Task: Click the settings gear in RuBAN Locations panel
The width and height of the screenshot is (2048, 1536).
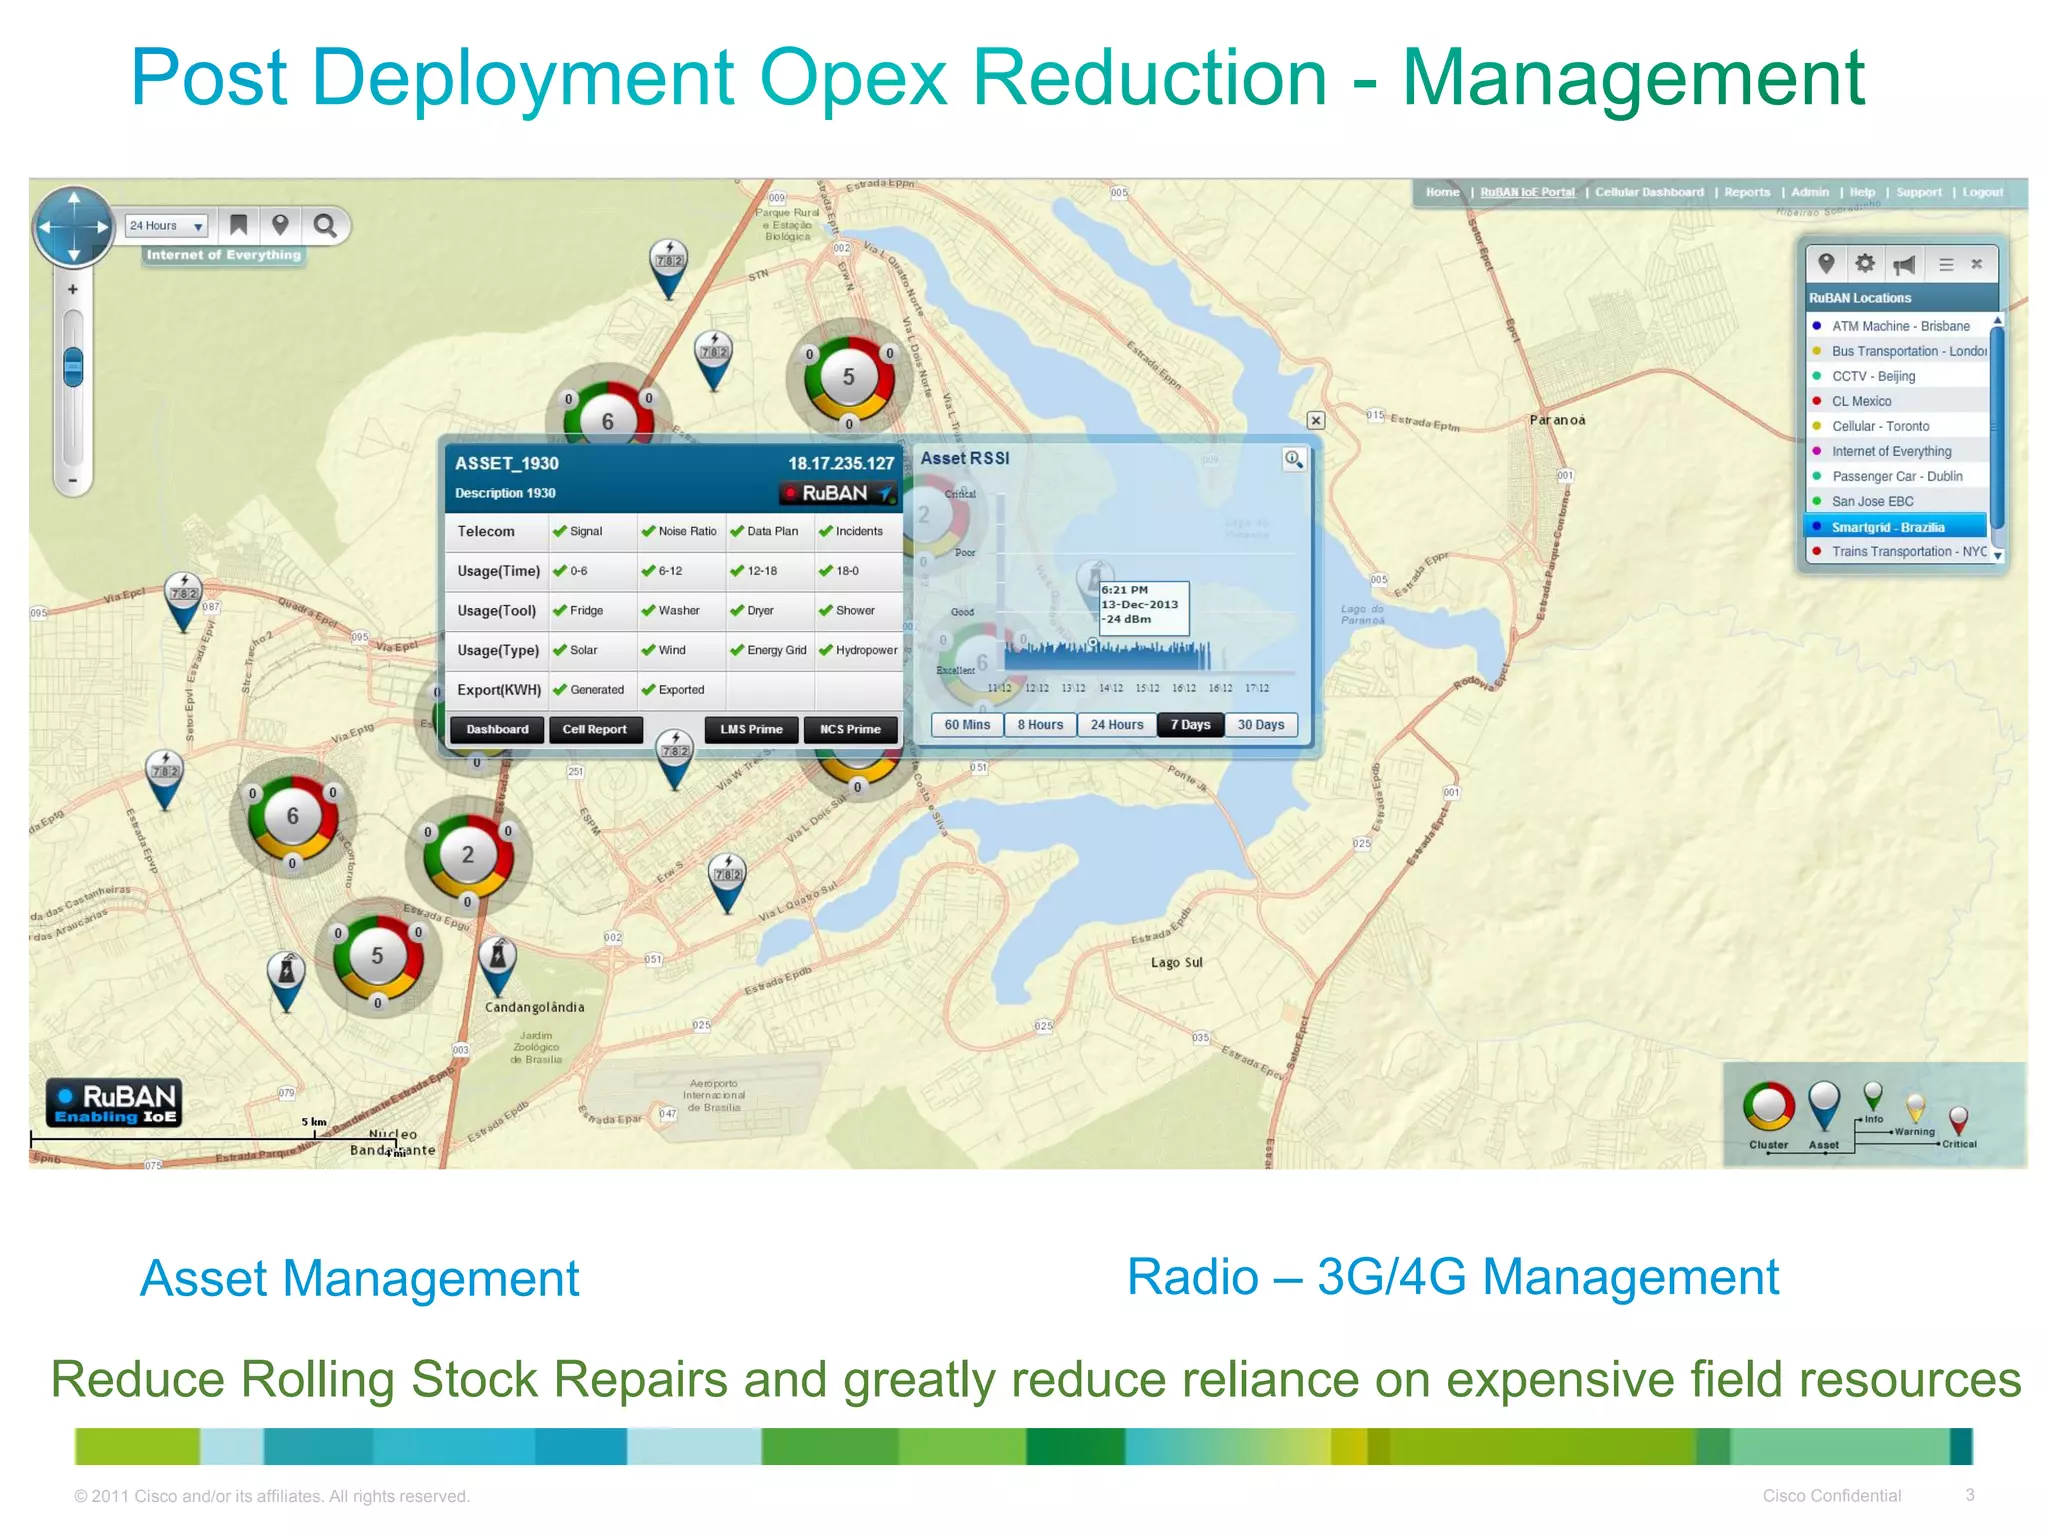Action: (1864, 264)
